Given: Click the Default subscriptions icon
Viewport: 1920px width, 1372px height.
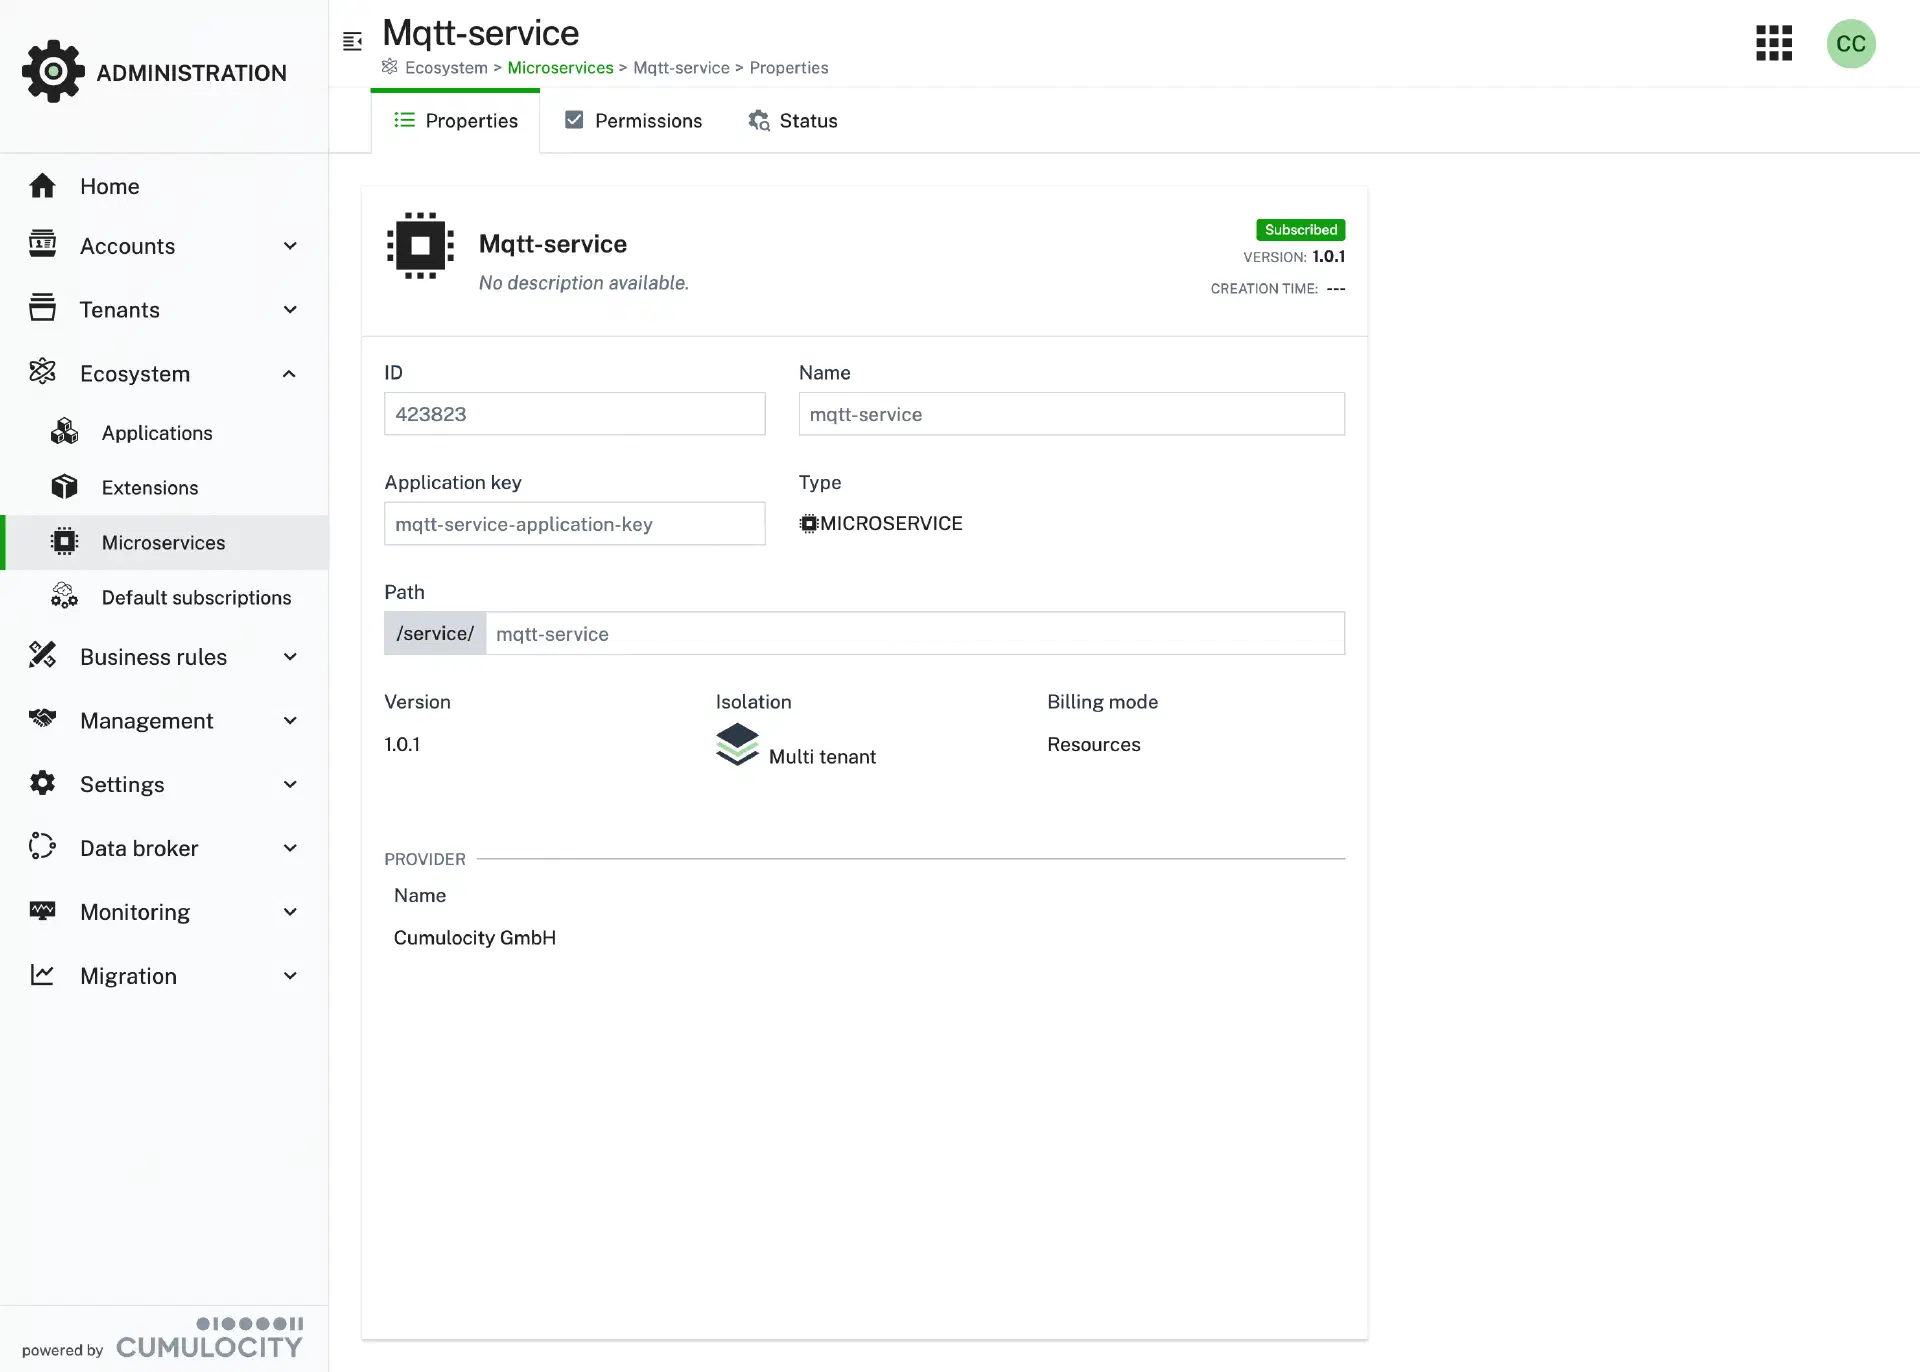Looking at the screenshot, I should coord(64,596).
